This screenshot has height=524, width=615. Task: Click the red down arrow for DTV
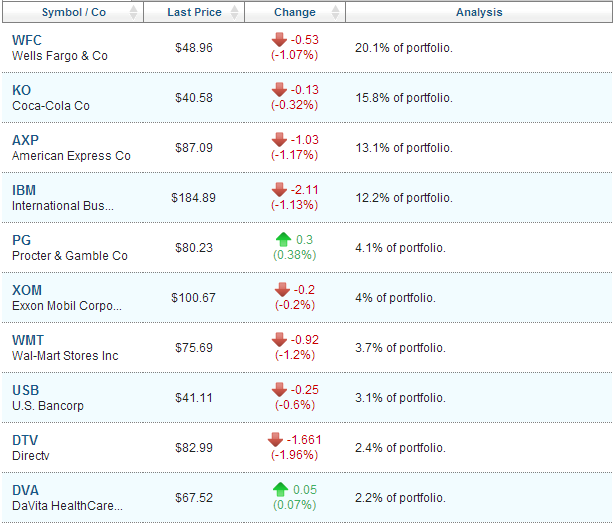275,440
